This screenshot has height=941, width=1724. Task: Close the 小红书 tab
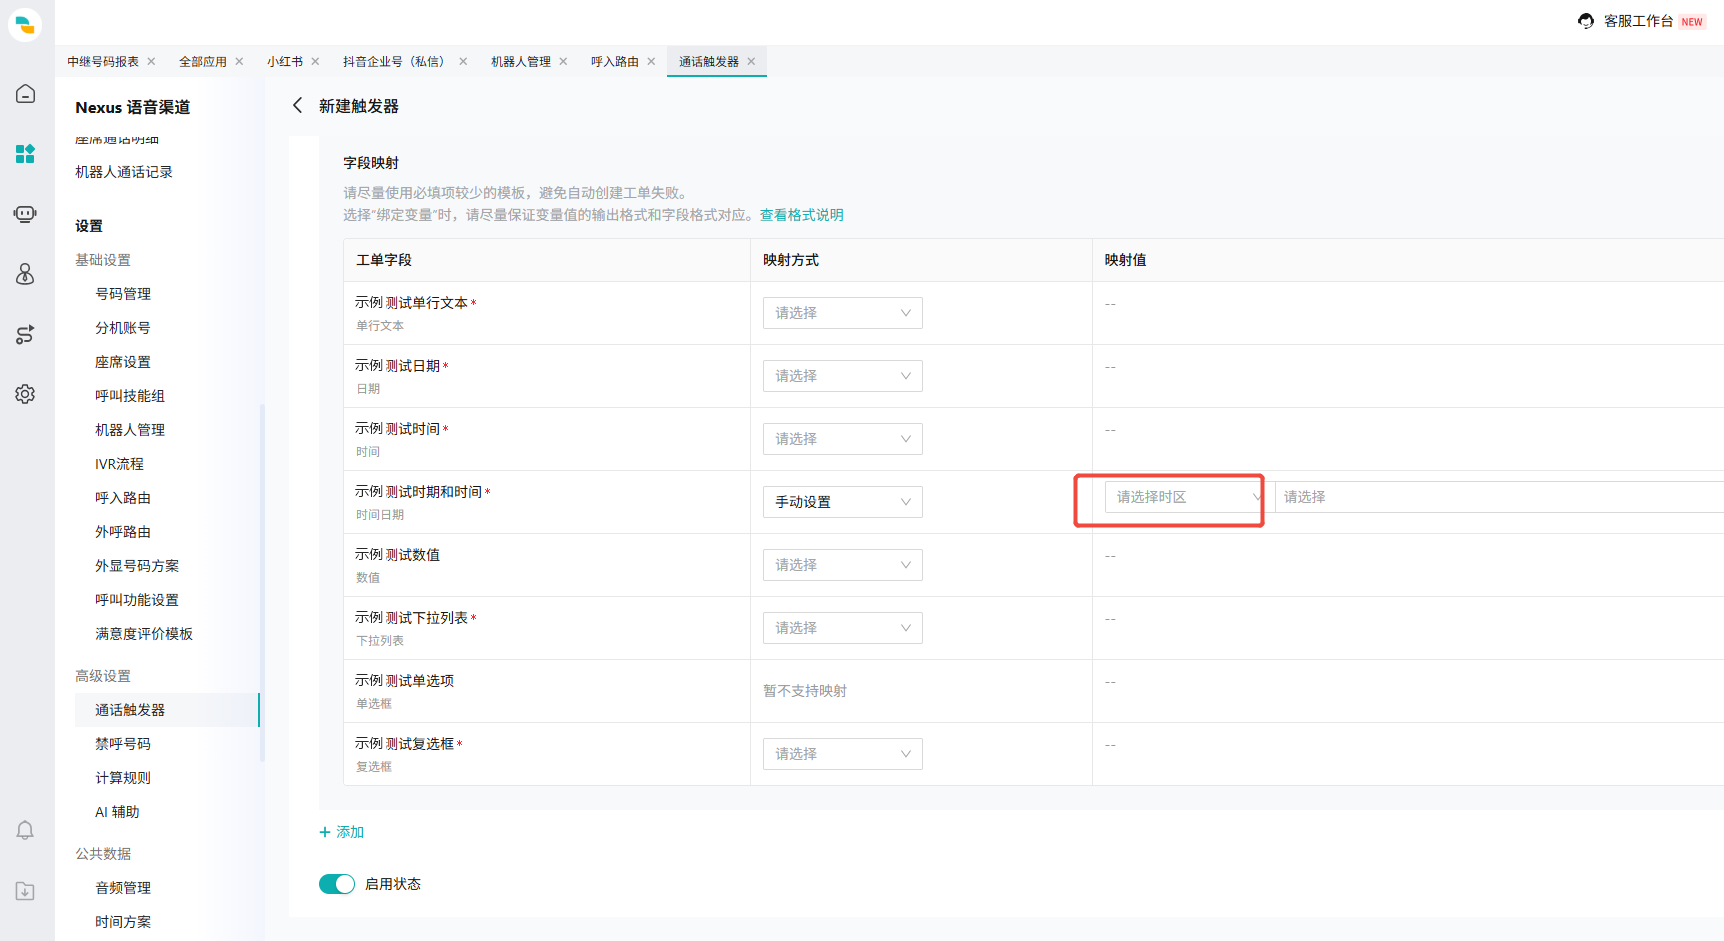315,61
